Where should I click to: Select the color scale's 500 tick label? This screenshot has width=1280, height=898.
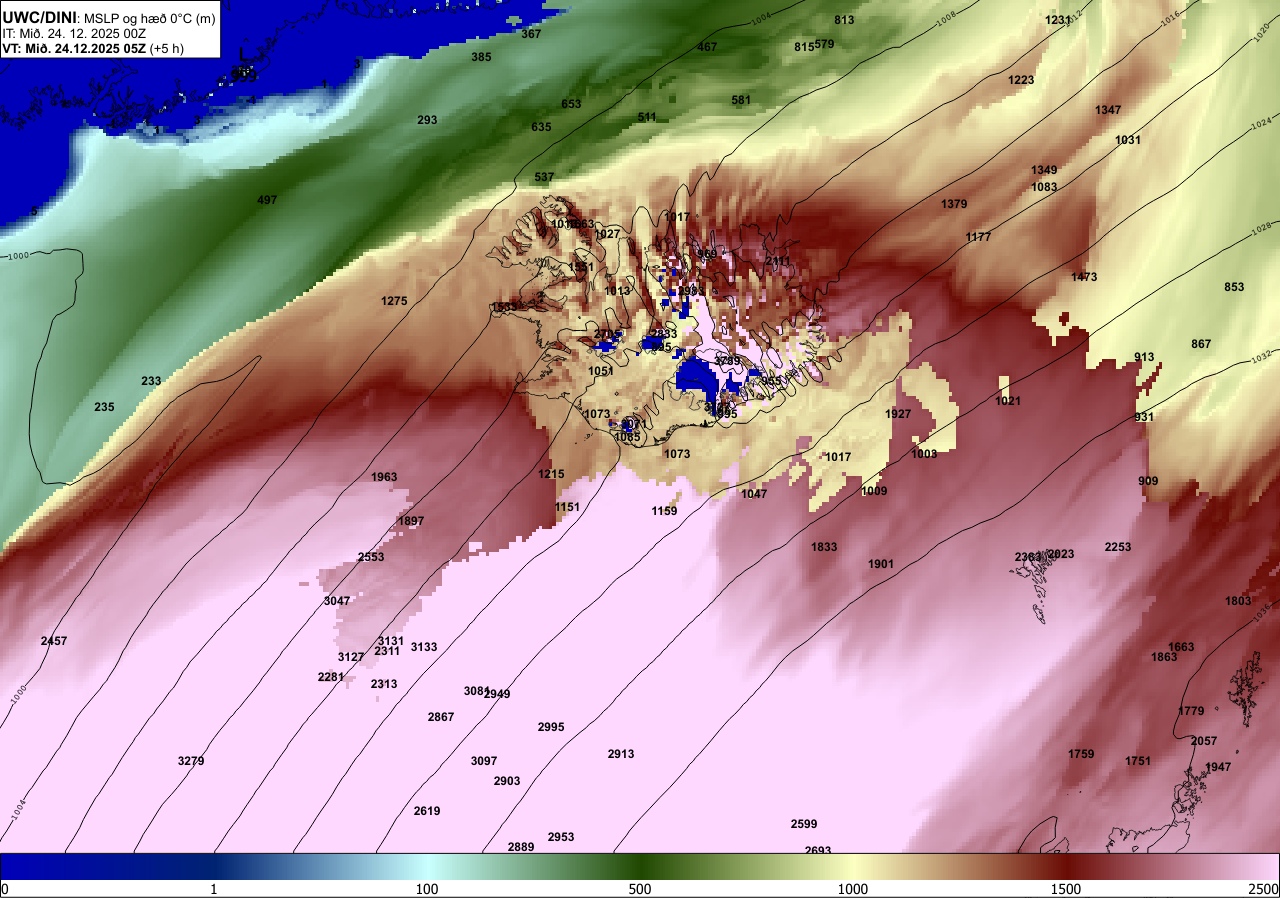[640, 889]
